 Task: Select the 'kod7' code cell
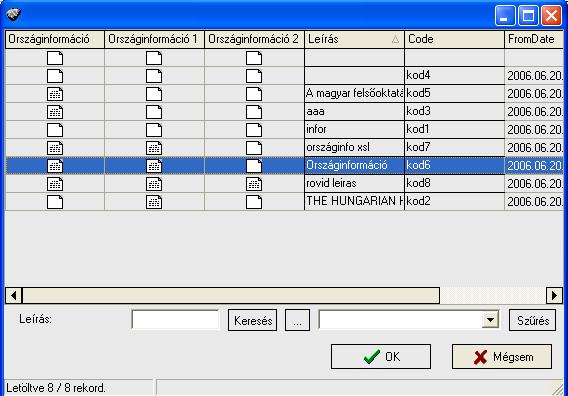(x=454, y=148)
